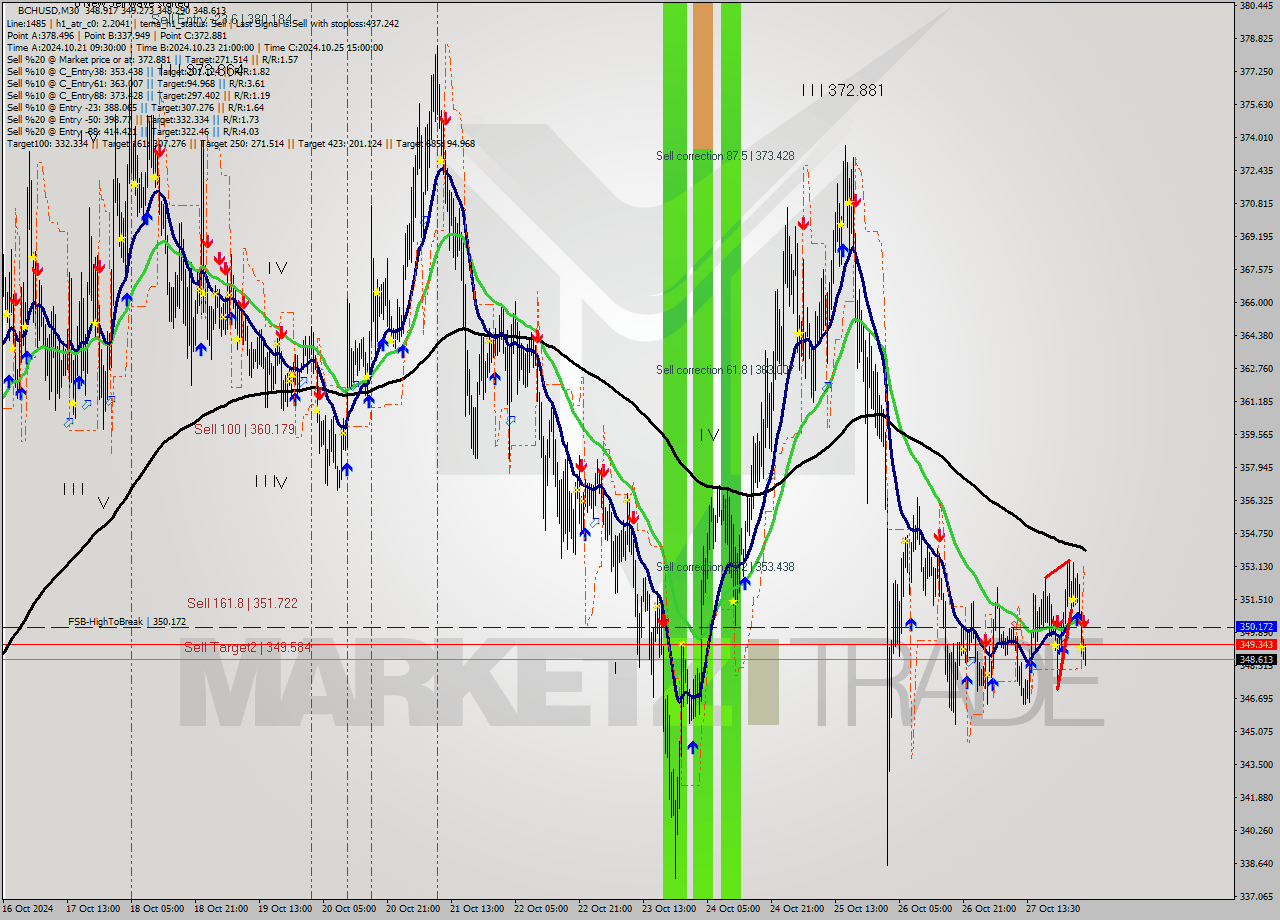1280x920 pixels.
Task: Click the 356.325 price axis value
Action: [1256, 500]
